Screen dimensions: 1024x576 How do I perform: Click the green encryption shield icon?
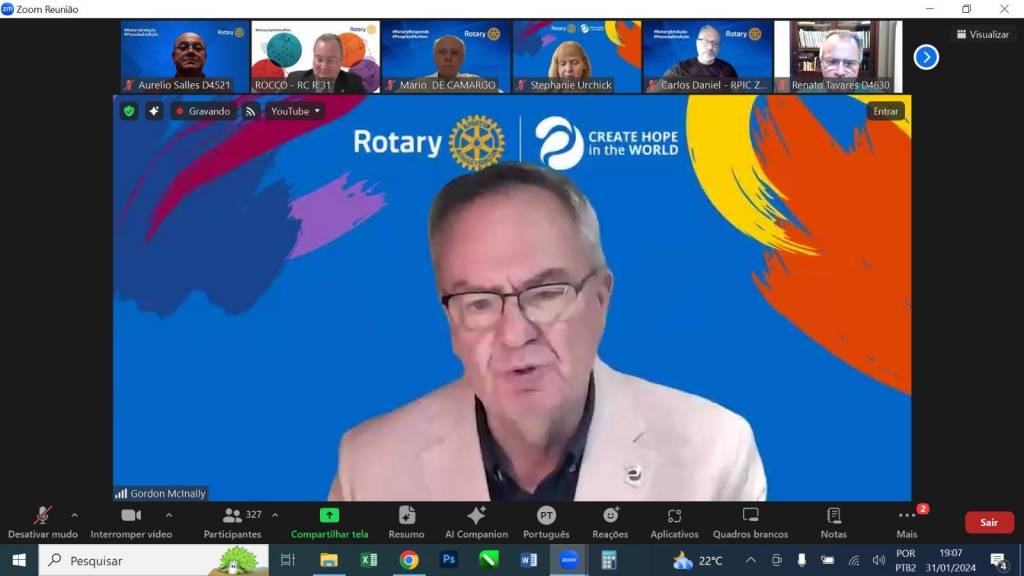point(129,111)
